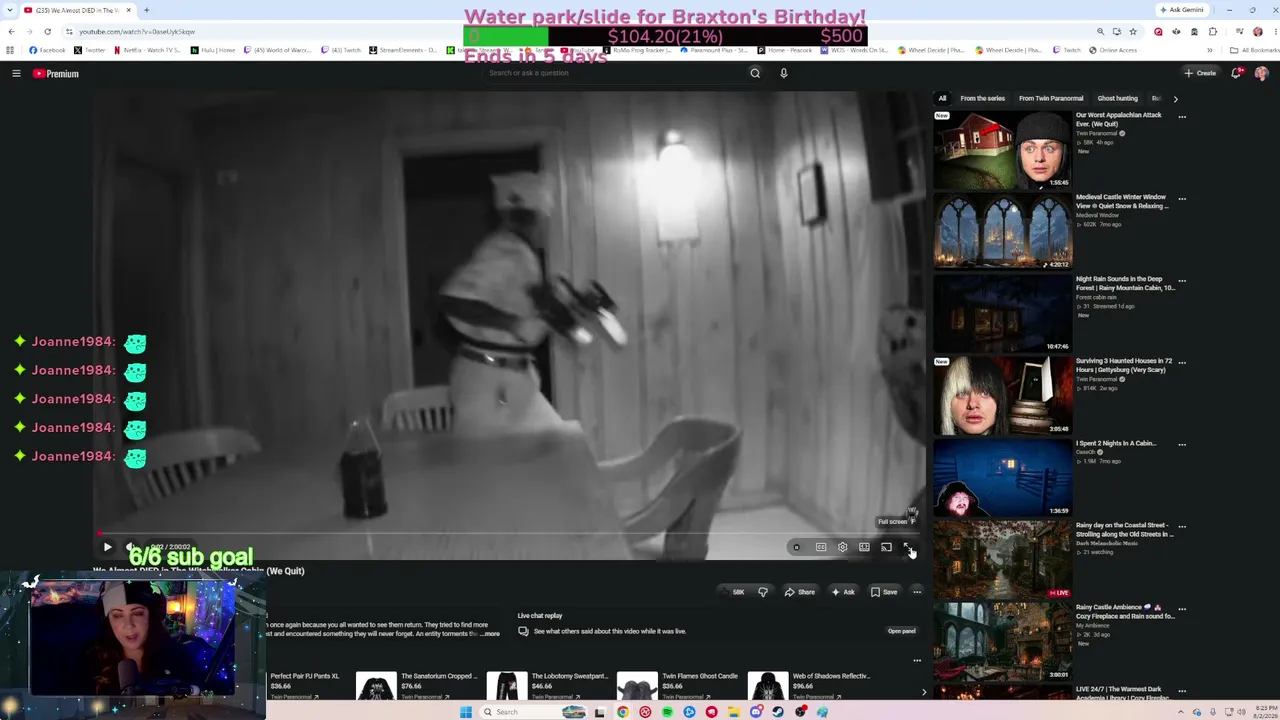This screenshot has width=1280, height=720.
Task: Open options for Surviving 3 Haunted Houses video
Action: click(1182, 363)
